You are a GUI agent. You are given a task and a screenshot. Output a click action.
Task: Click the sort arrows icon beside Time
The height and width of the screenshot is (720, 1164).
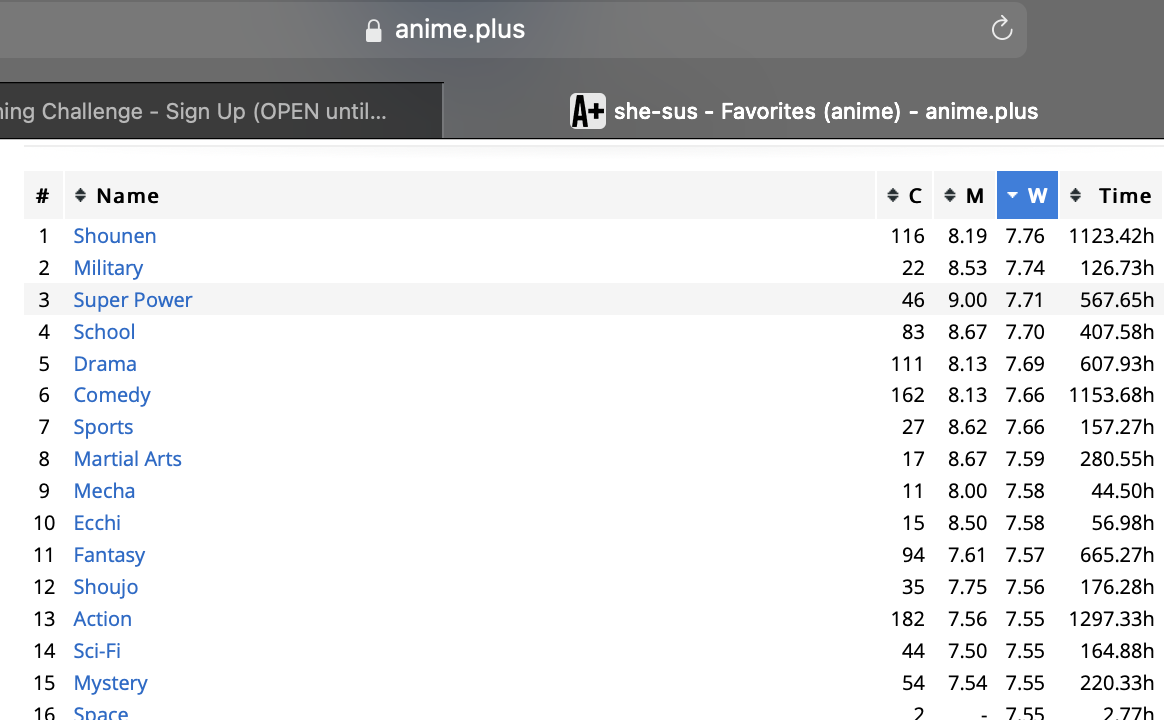pyautogui.click(x=1075, y=195)
